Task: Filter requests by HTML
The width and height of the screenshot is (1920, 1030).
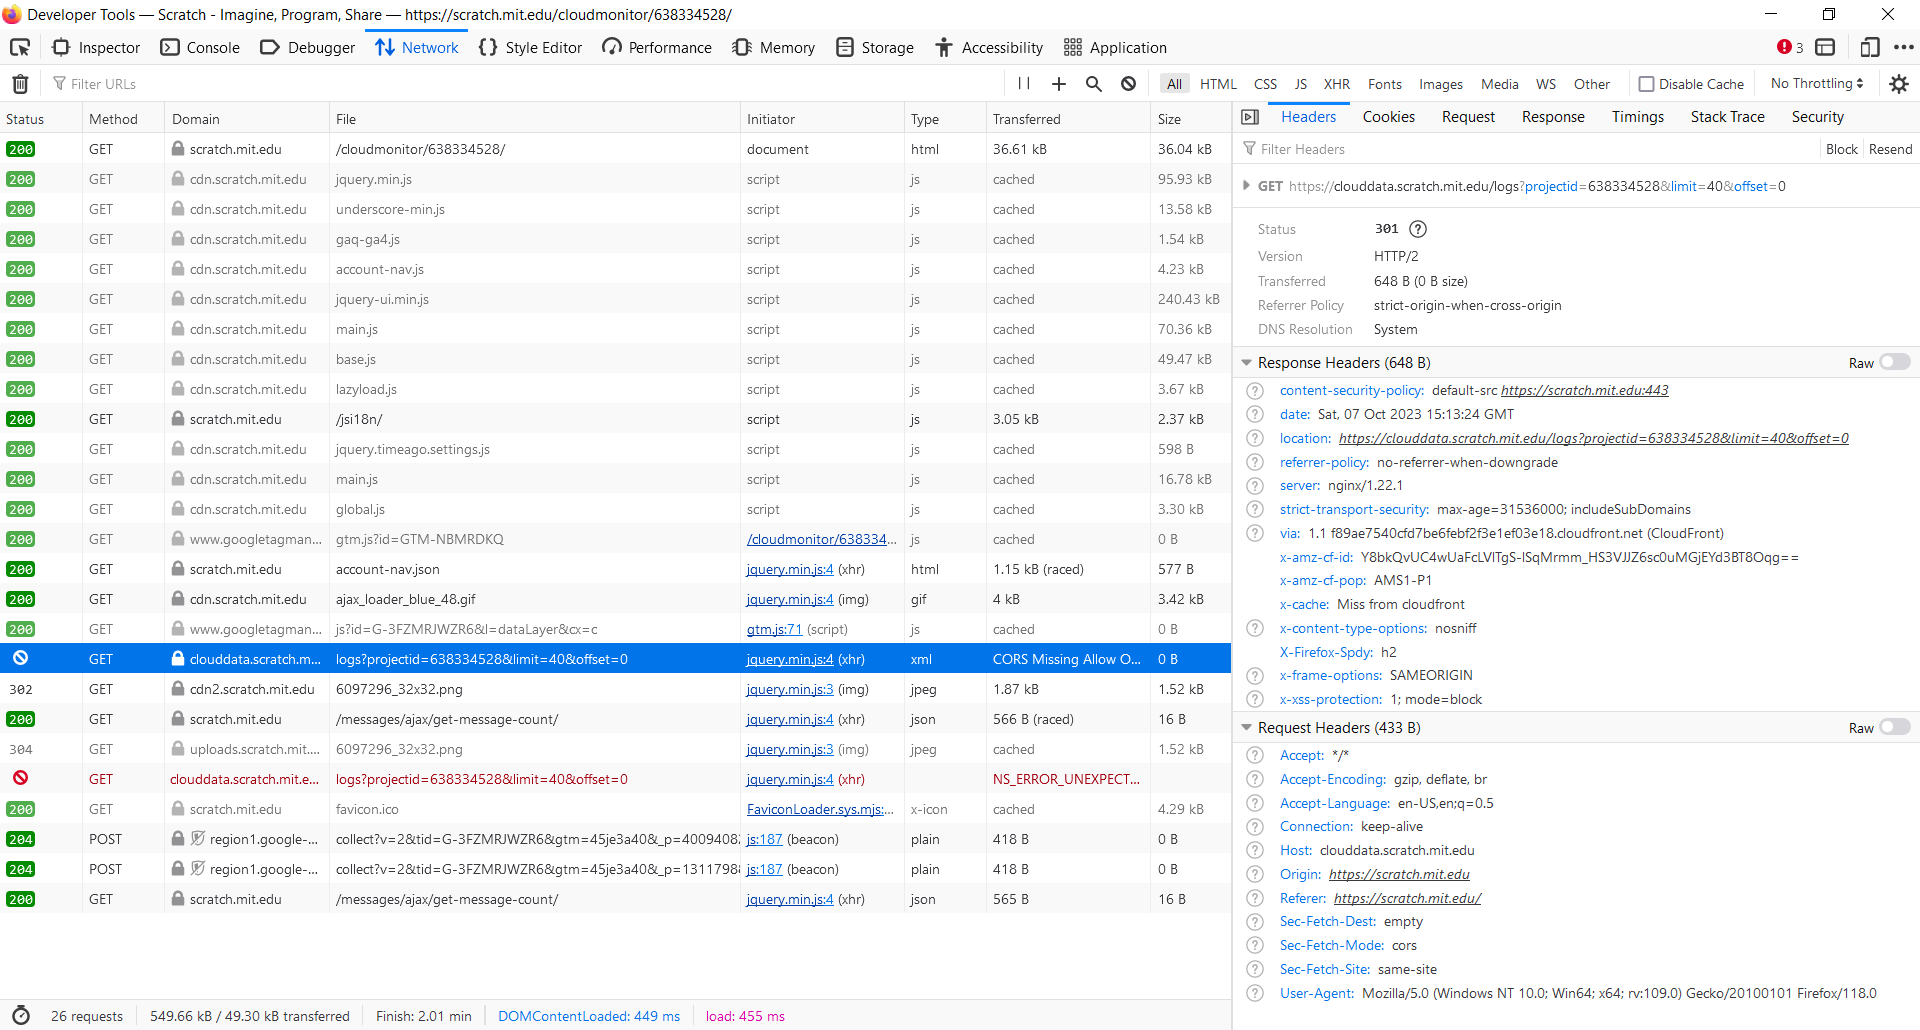Action: click(1218, 84)
